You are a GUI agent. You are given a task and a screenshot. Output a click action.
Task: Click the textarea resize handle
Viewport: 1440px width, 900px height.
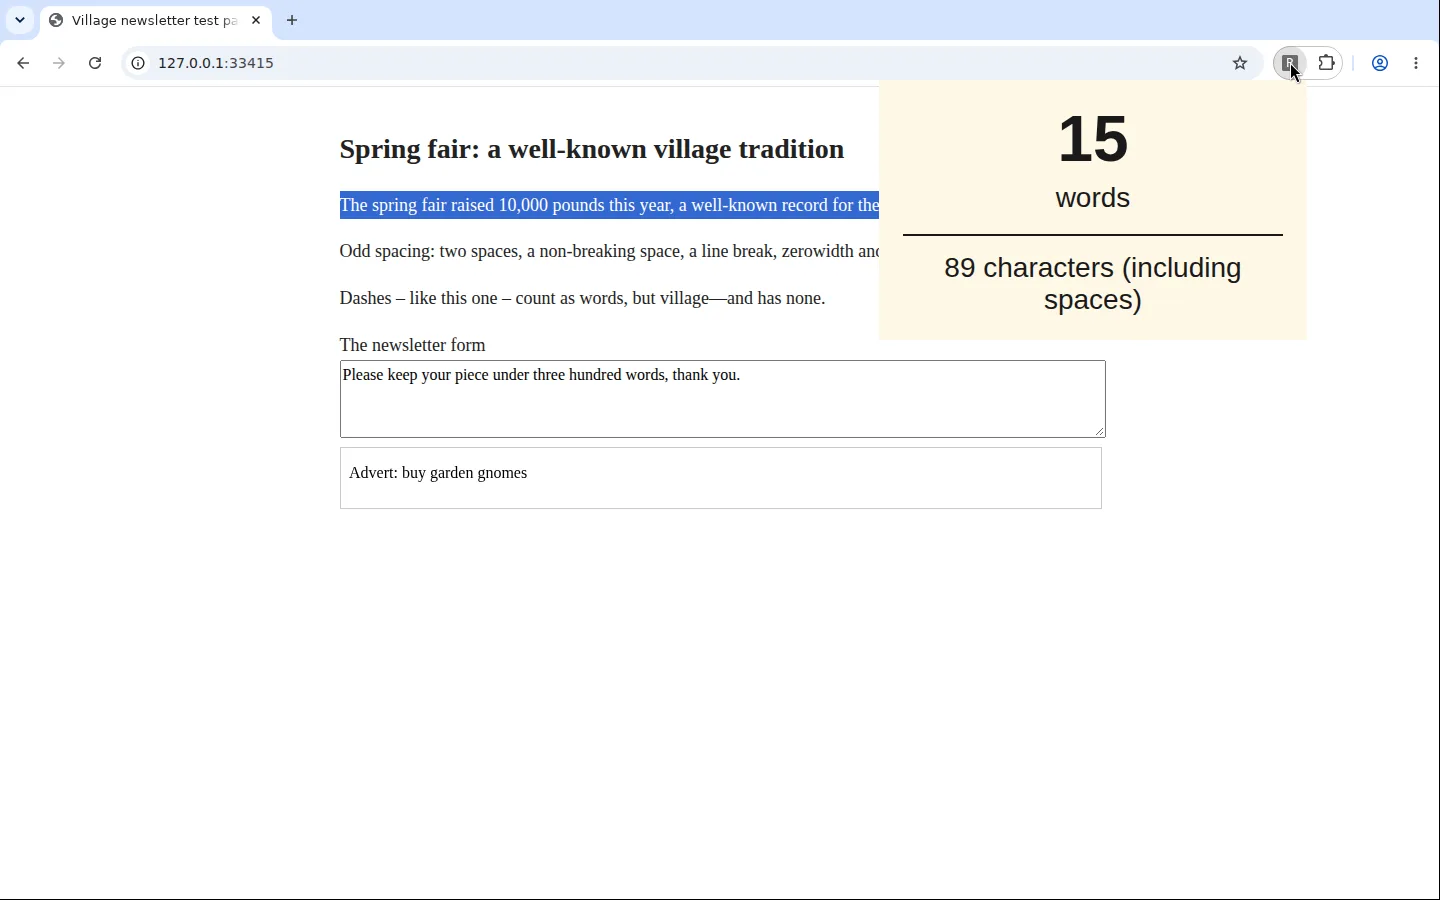(x=1100, y=431)
